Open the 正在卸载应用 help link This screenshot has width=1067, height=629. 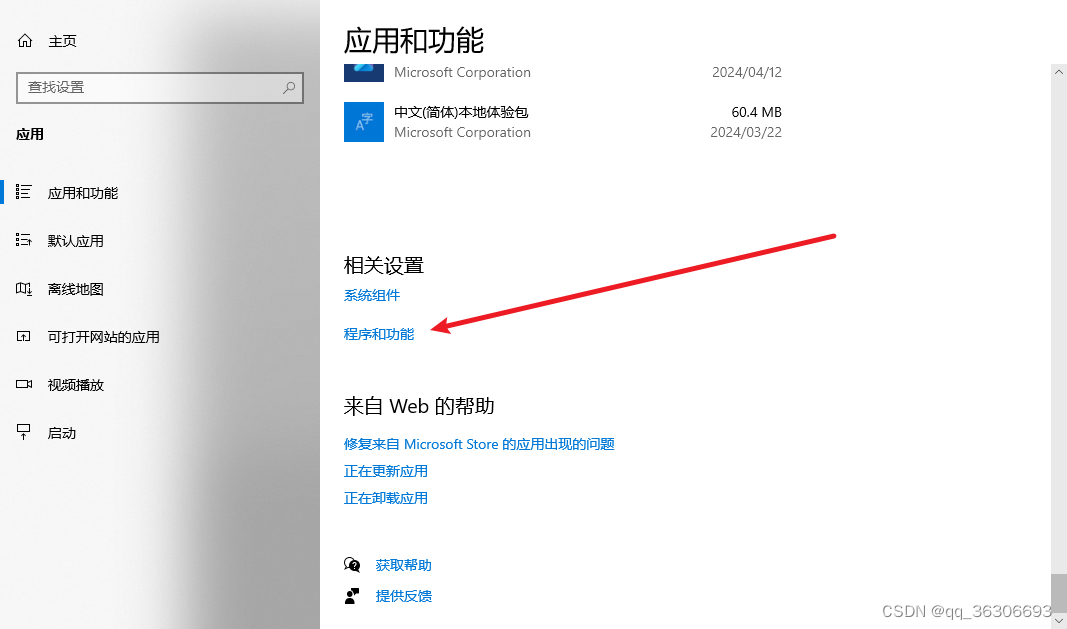pos(386,498)
